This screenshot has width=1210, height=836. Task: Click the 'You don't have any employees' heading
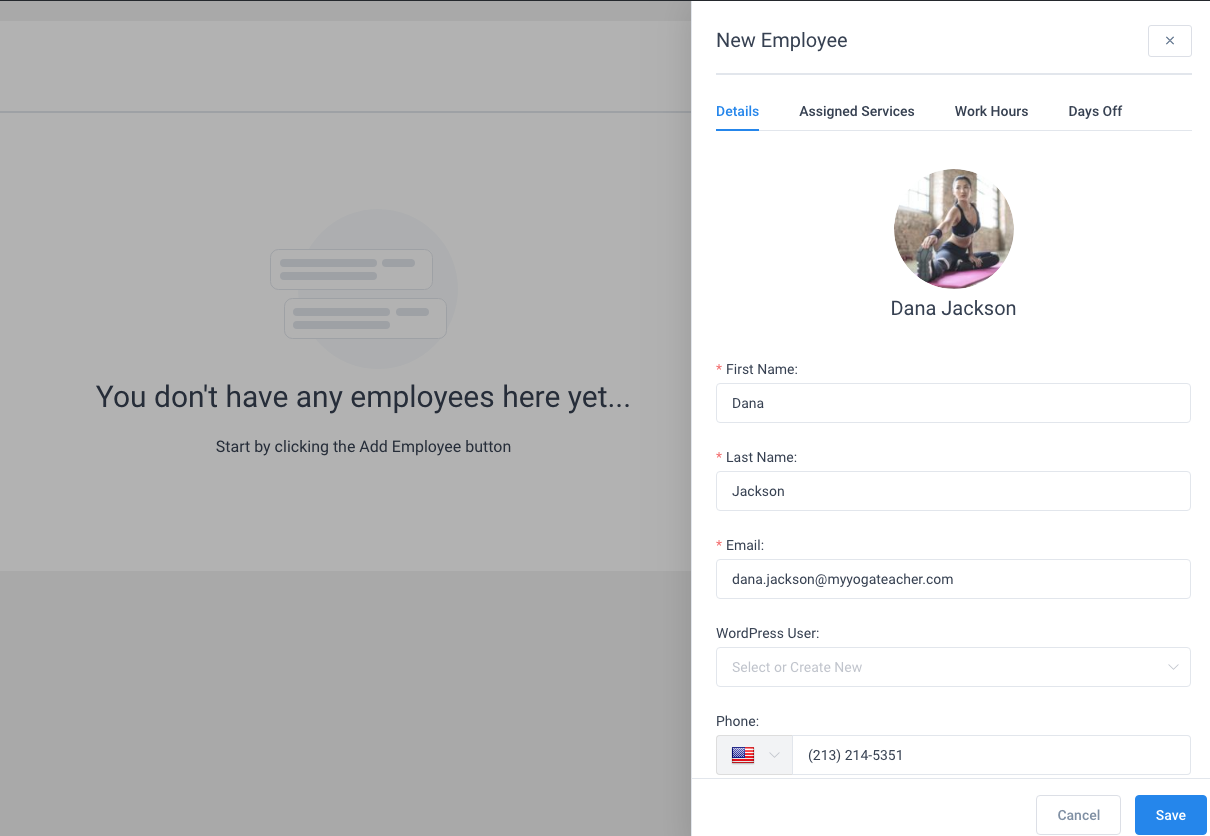(363, 397)
